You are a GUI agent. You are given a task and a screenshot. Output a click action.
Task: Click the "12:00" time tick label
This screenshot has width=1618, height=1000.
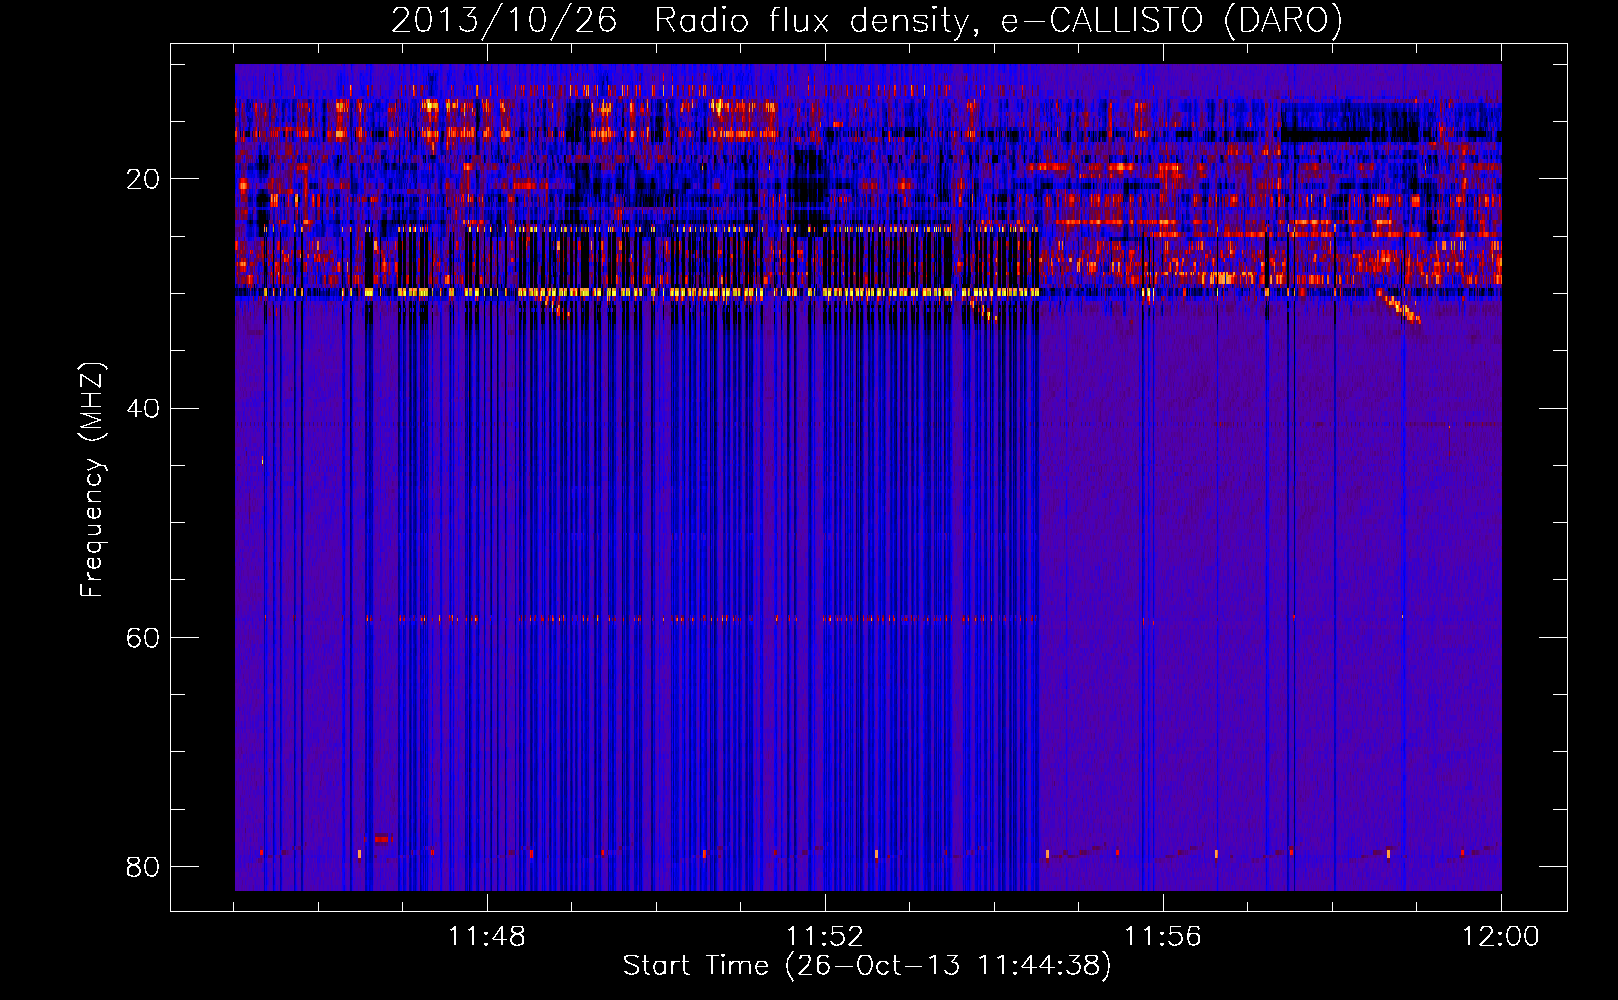click(1501, 937)
